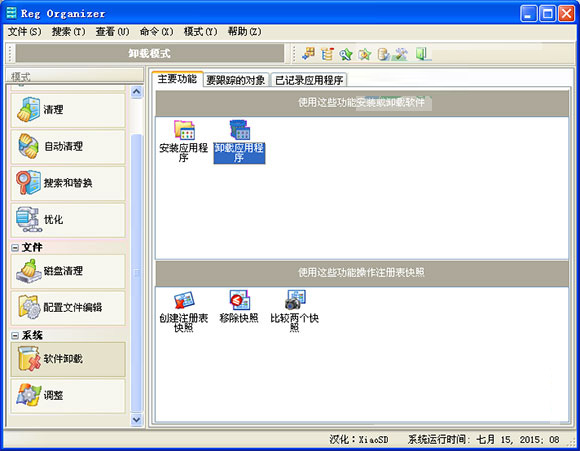Open the 帮助(Z) menu

point(245,32)
